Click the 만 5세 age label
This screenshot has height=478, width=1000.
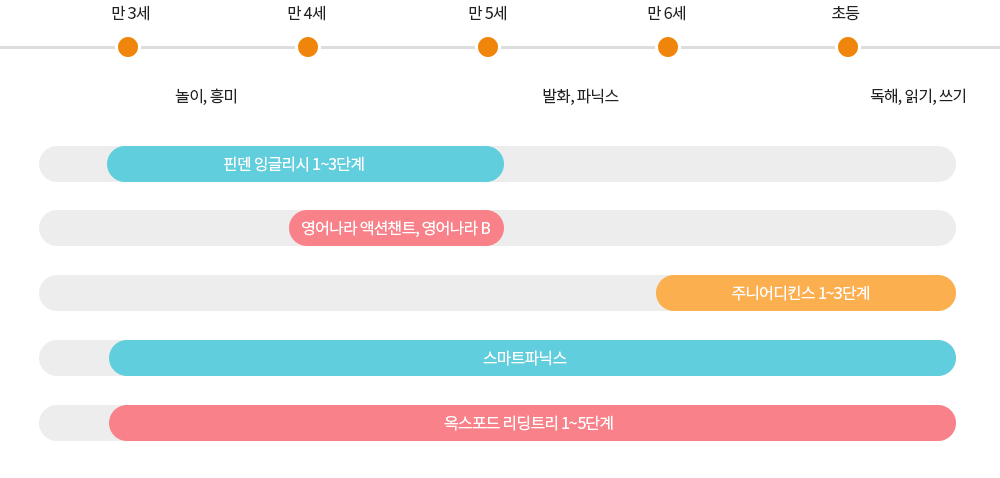[488, 13]
